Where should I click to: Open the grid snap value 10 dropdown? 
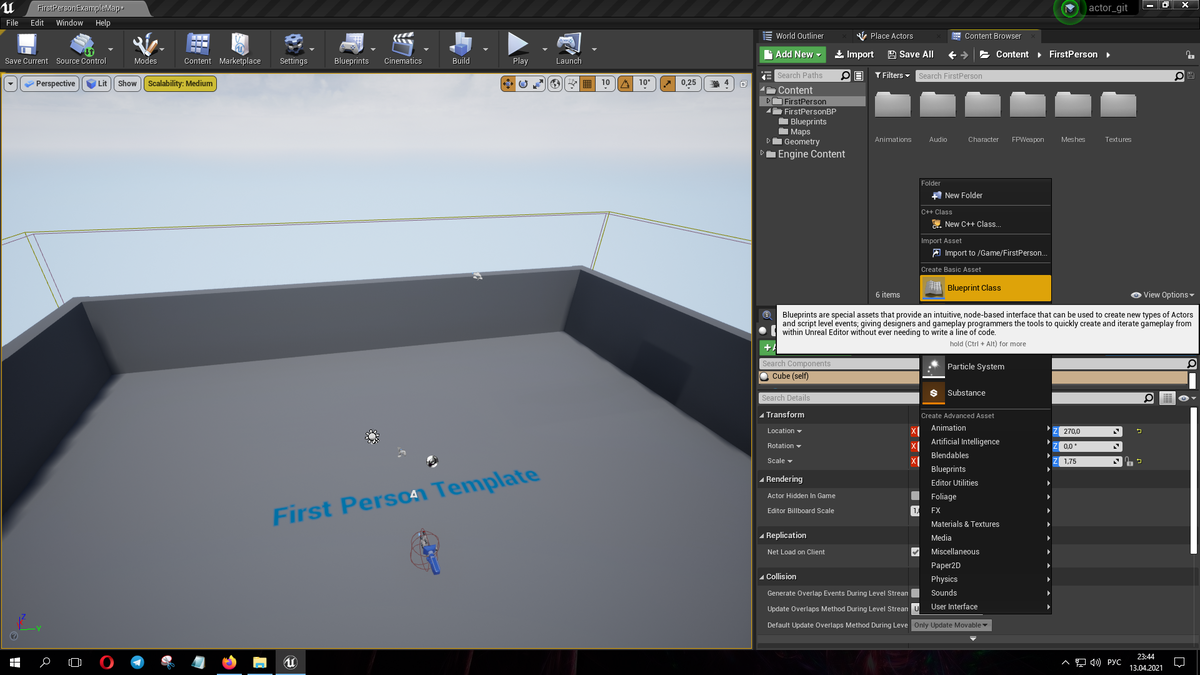(x=606, y=84)
